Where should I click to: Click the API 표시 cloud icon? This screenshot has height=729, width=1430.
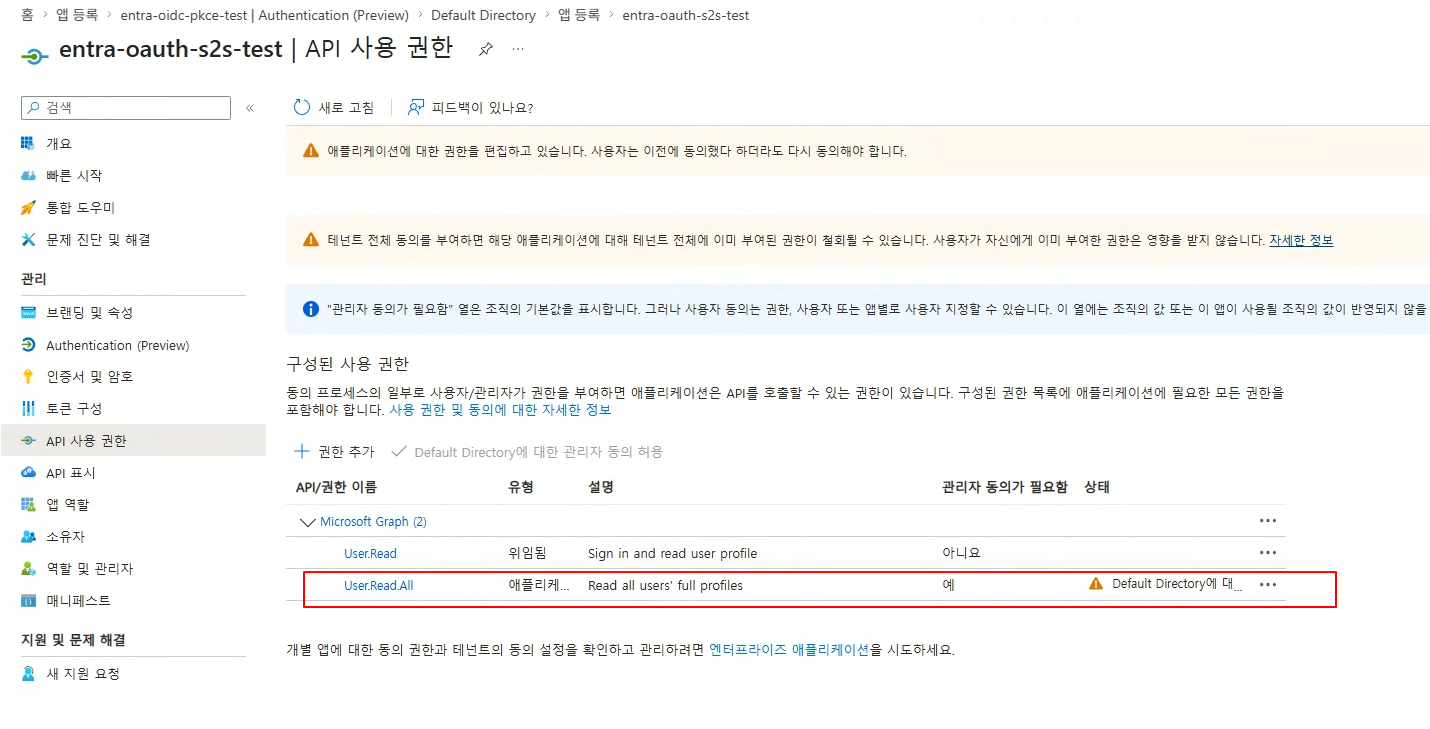click(29, 473)
